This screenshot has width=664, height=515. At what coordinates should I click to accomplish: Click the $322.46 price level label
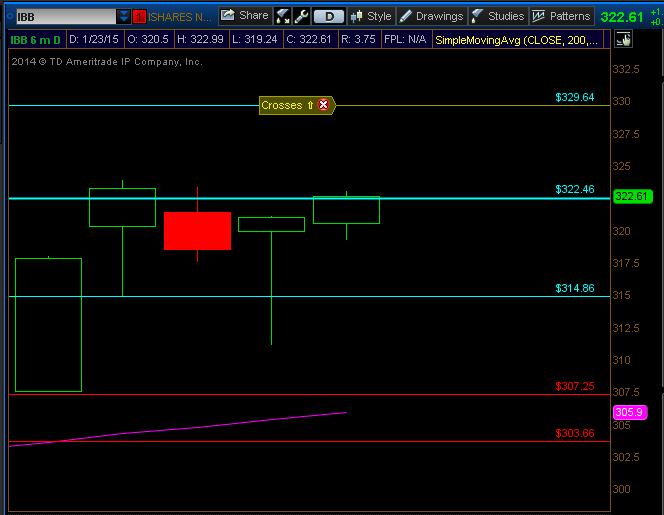[x=575, y=189]
